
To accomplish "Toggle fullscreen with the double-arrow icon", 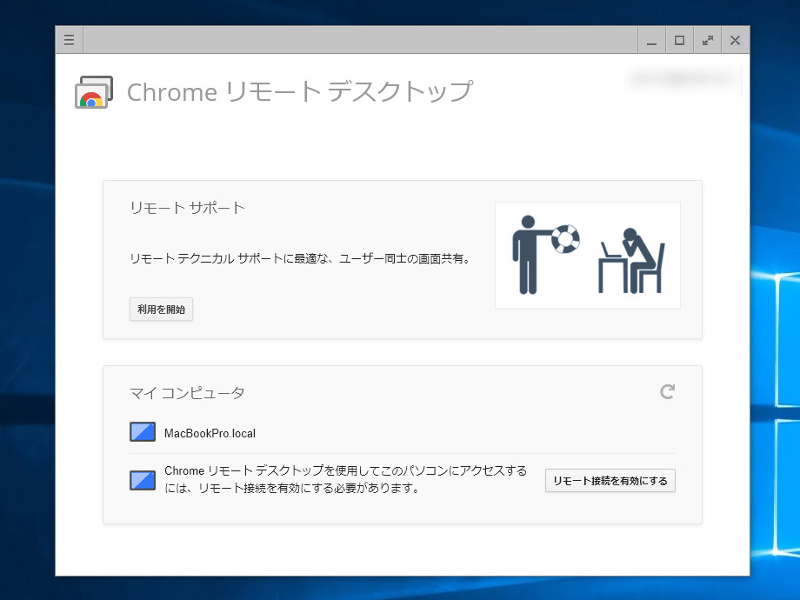I will coord(707,40).
